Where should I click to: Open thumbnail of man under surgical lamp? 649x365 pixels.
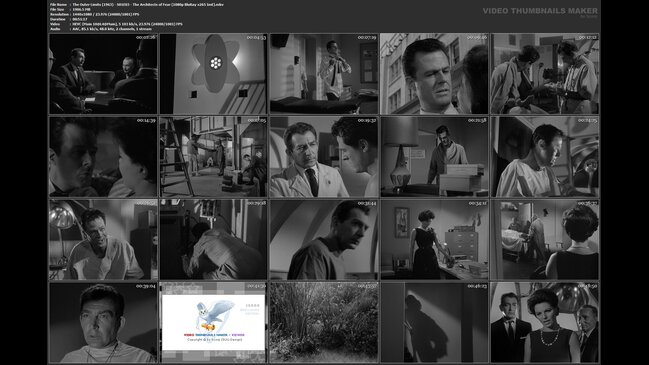[x=103, y=240]
